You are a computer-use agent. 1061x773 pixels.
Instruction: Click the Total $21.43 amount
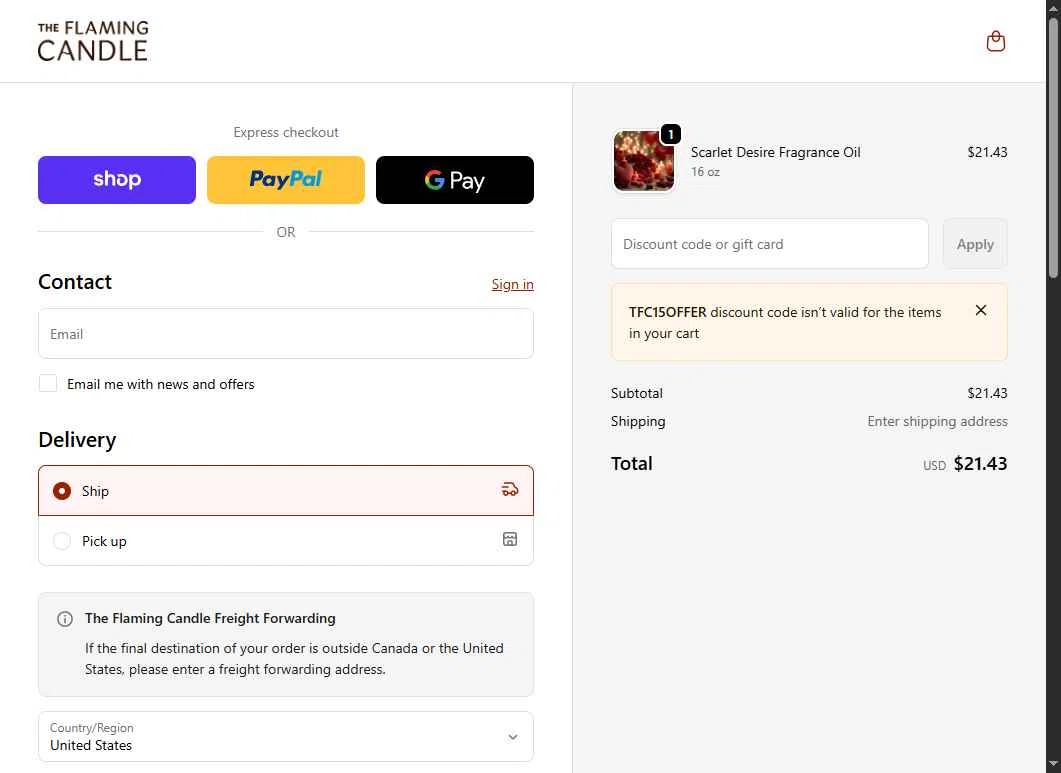click(x=980, y=464)
